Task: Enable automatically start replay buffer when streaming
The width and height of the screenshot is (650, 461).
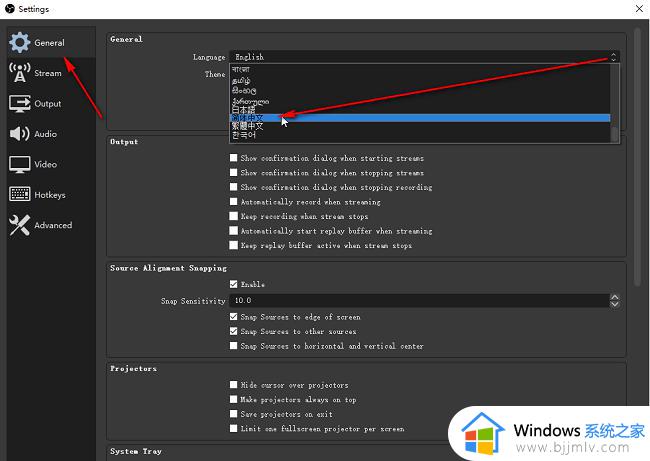Action: 233,230
